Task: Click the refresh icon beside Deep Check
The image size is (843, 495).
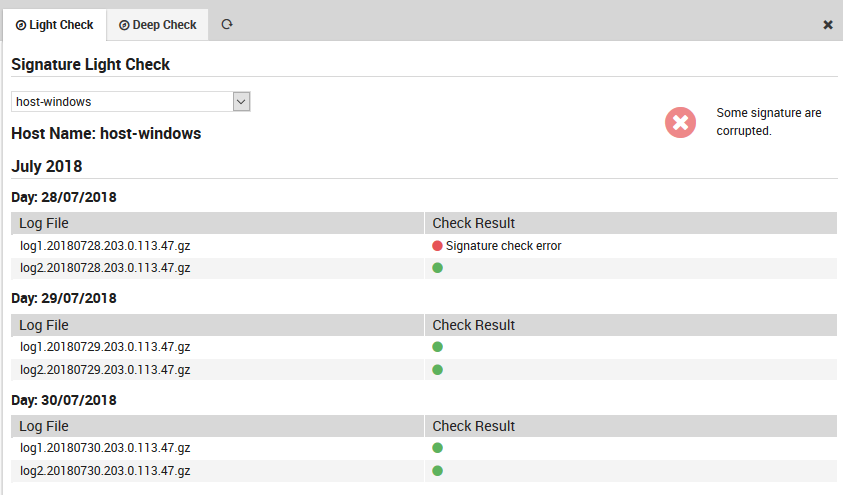Action: (227, 24)
